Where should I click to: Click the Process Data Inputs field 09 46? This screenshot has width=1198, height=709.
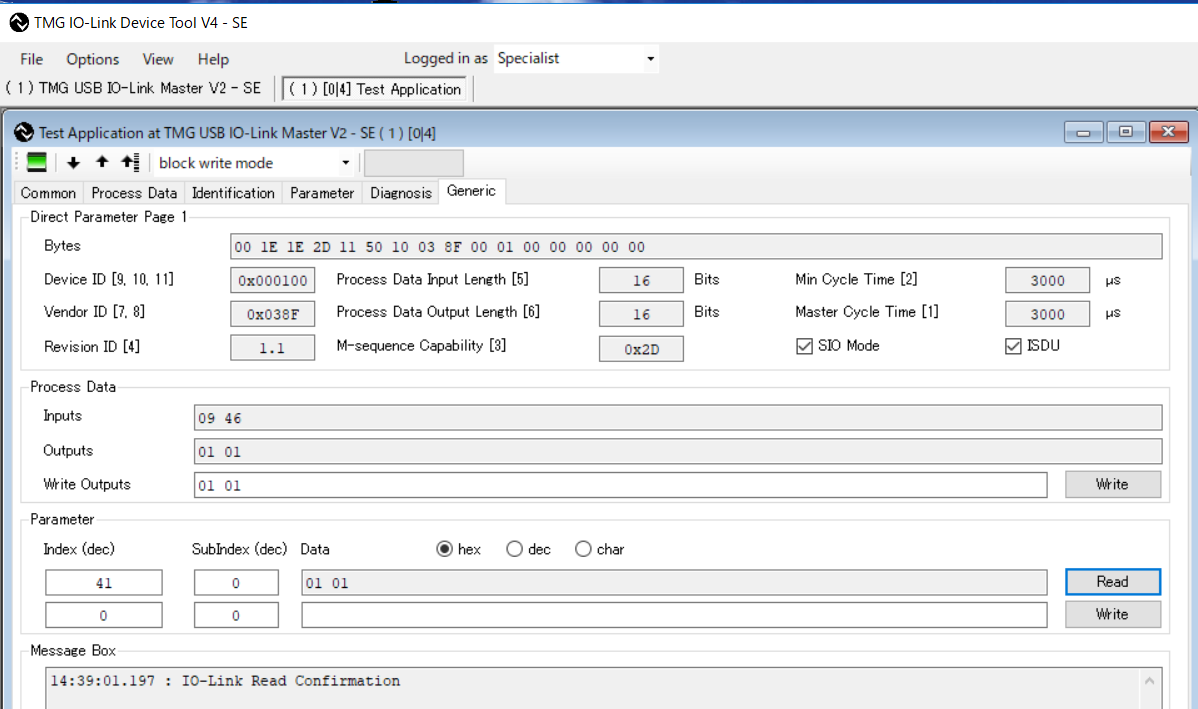[x=678, y=418]
